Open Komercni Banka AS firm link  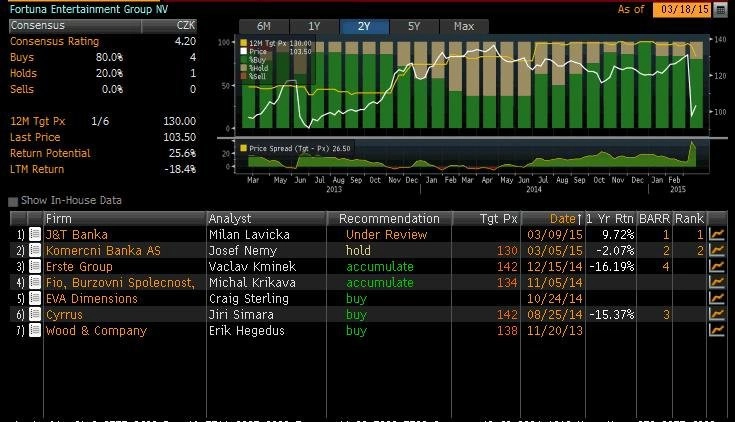coord(103,250)
